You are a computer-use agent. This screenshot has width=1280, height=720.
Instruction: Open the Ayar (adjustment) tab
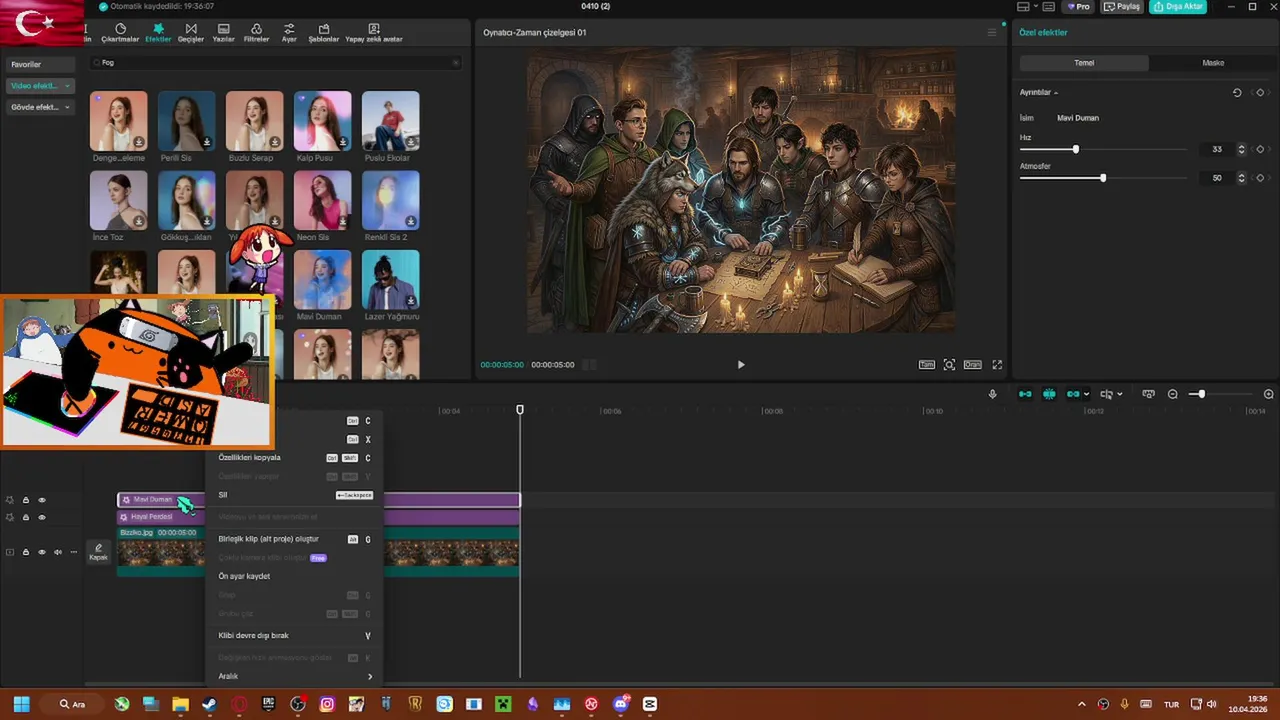pos(289,33)
